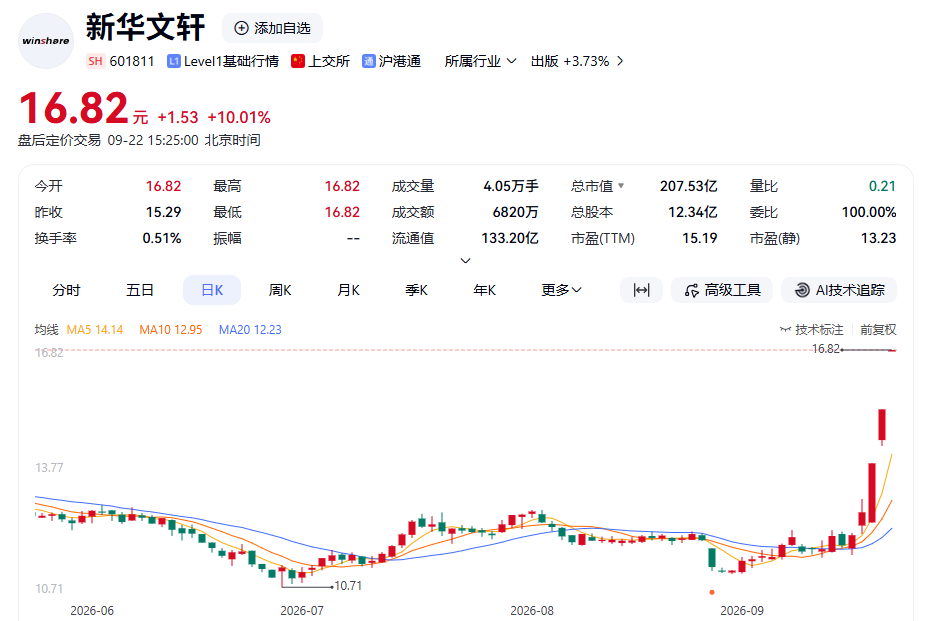Click 委比 value 100.00%
The height and width of the screenshot is (621, 927).
click(x=869, y=212)
